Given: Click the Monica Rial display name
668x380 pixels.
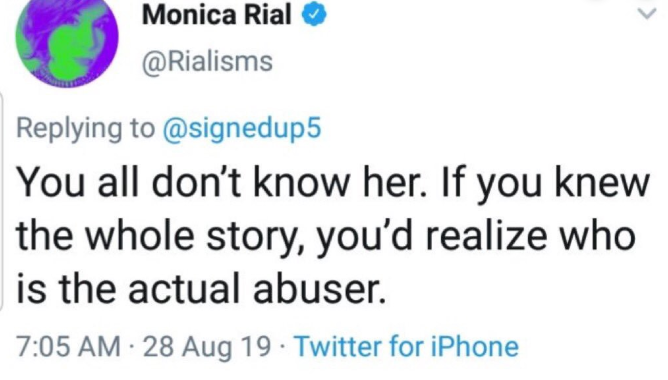Looking at the screenshot, I should 217,15.
